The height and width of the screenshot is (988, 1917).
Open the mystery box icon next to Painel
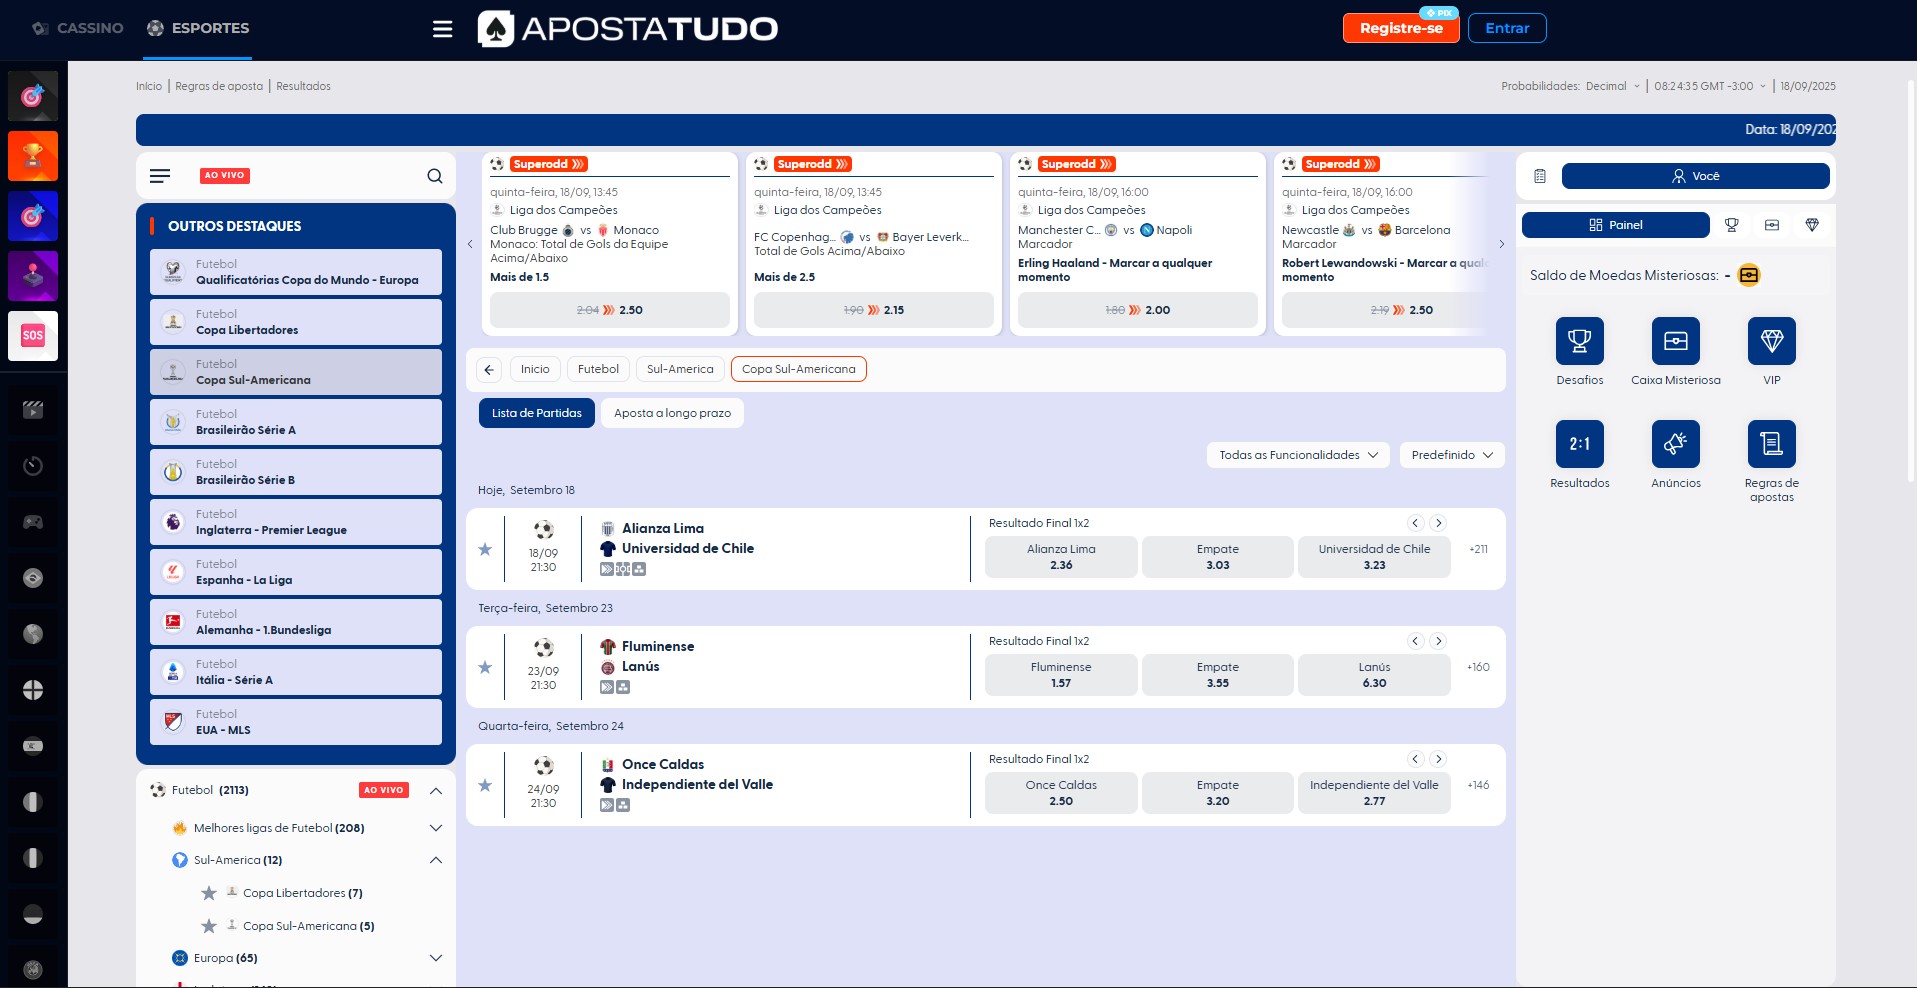(x=1772, y=225)
